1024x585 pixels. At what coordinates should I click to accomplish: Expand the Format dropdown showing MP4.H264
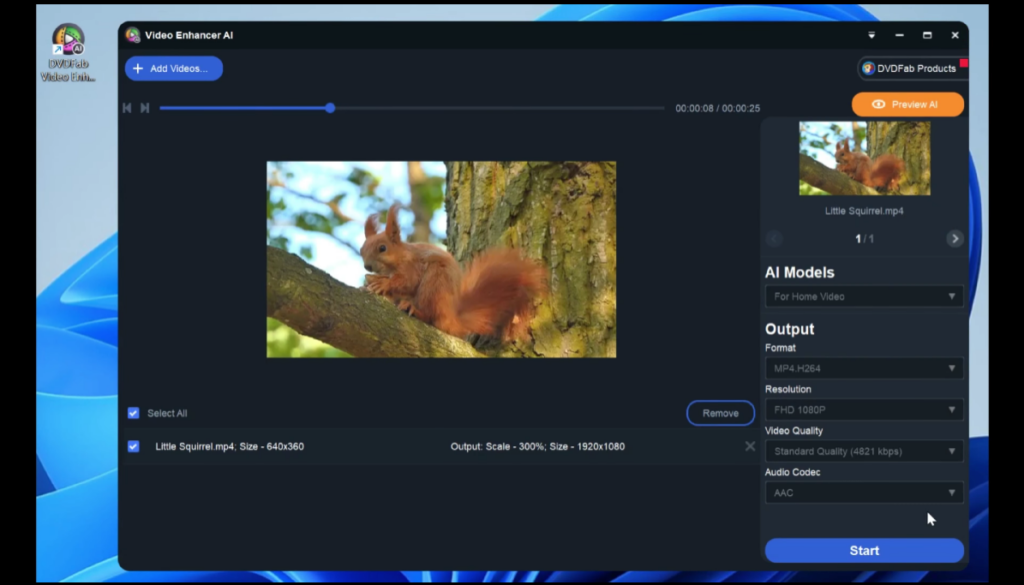(863, 368)
